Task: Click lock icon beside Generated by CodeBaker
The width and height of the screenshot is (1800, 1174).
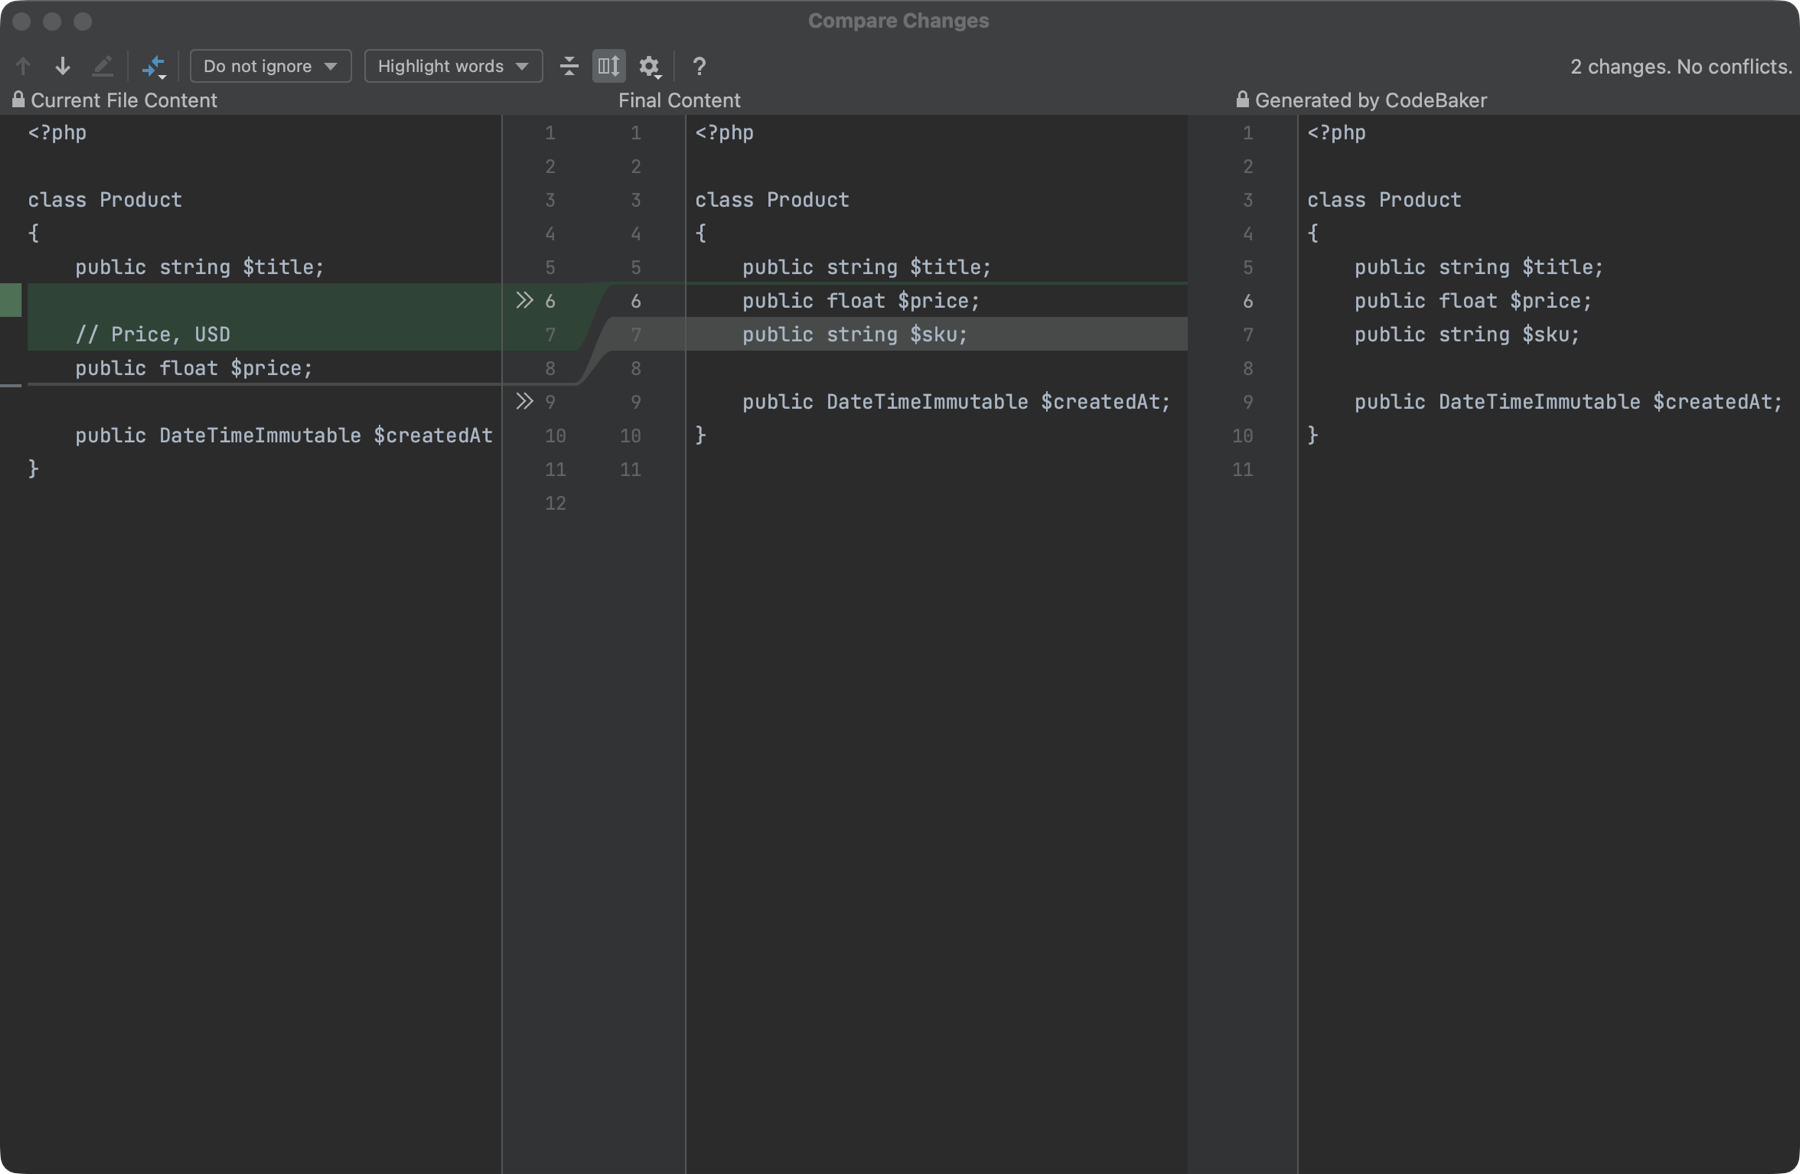Action: point(1242,99)
